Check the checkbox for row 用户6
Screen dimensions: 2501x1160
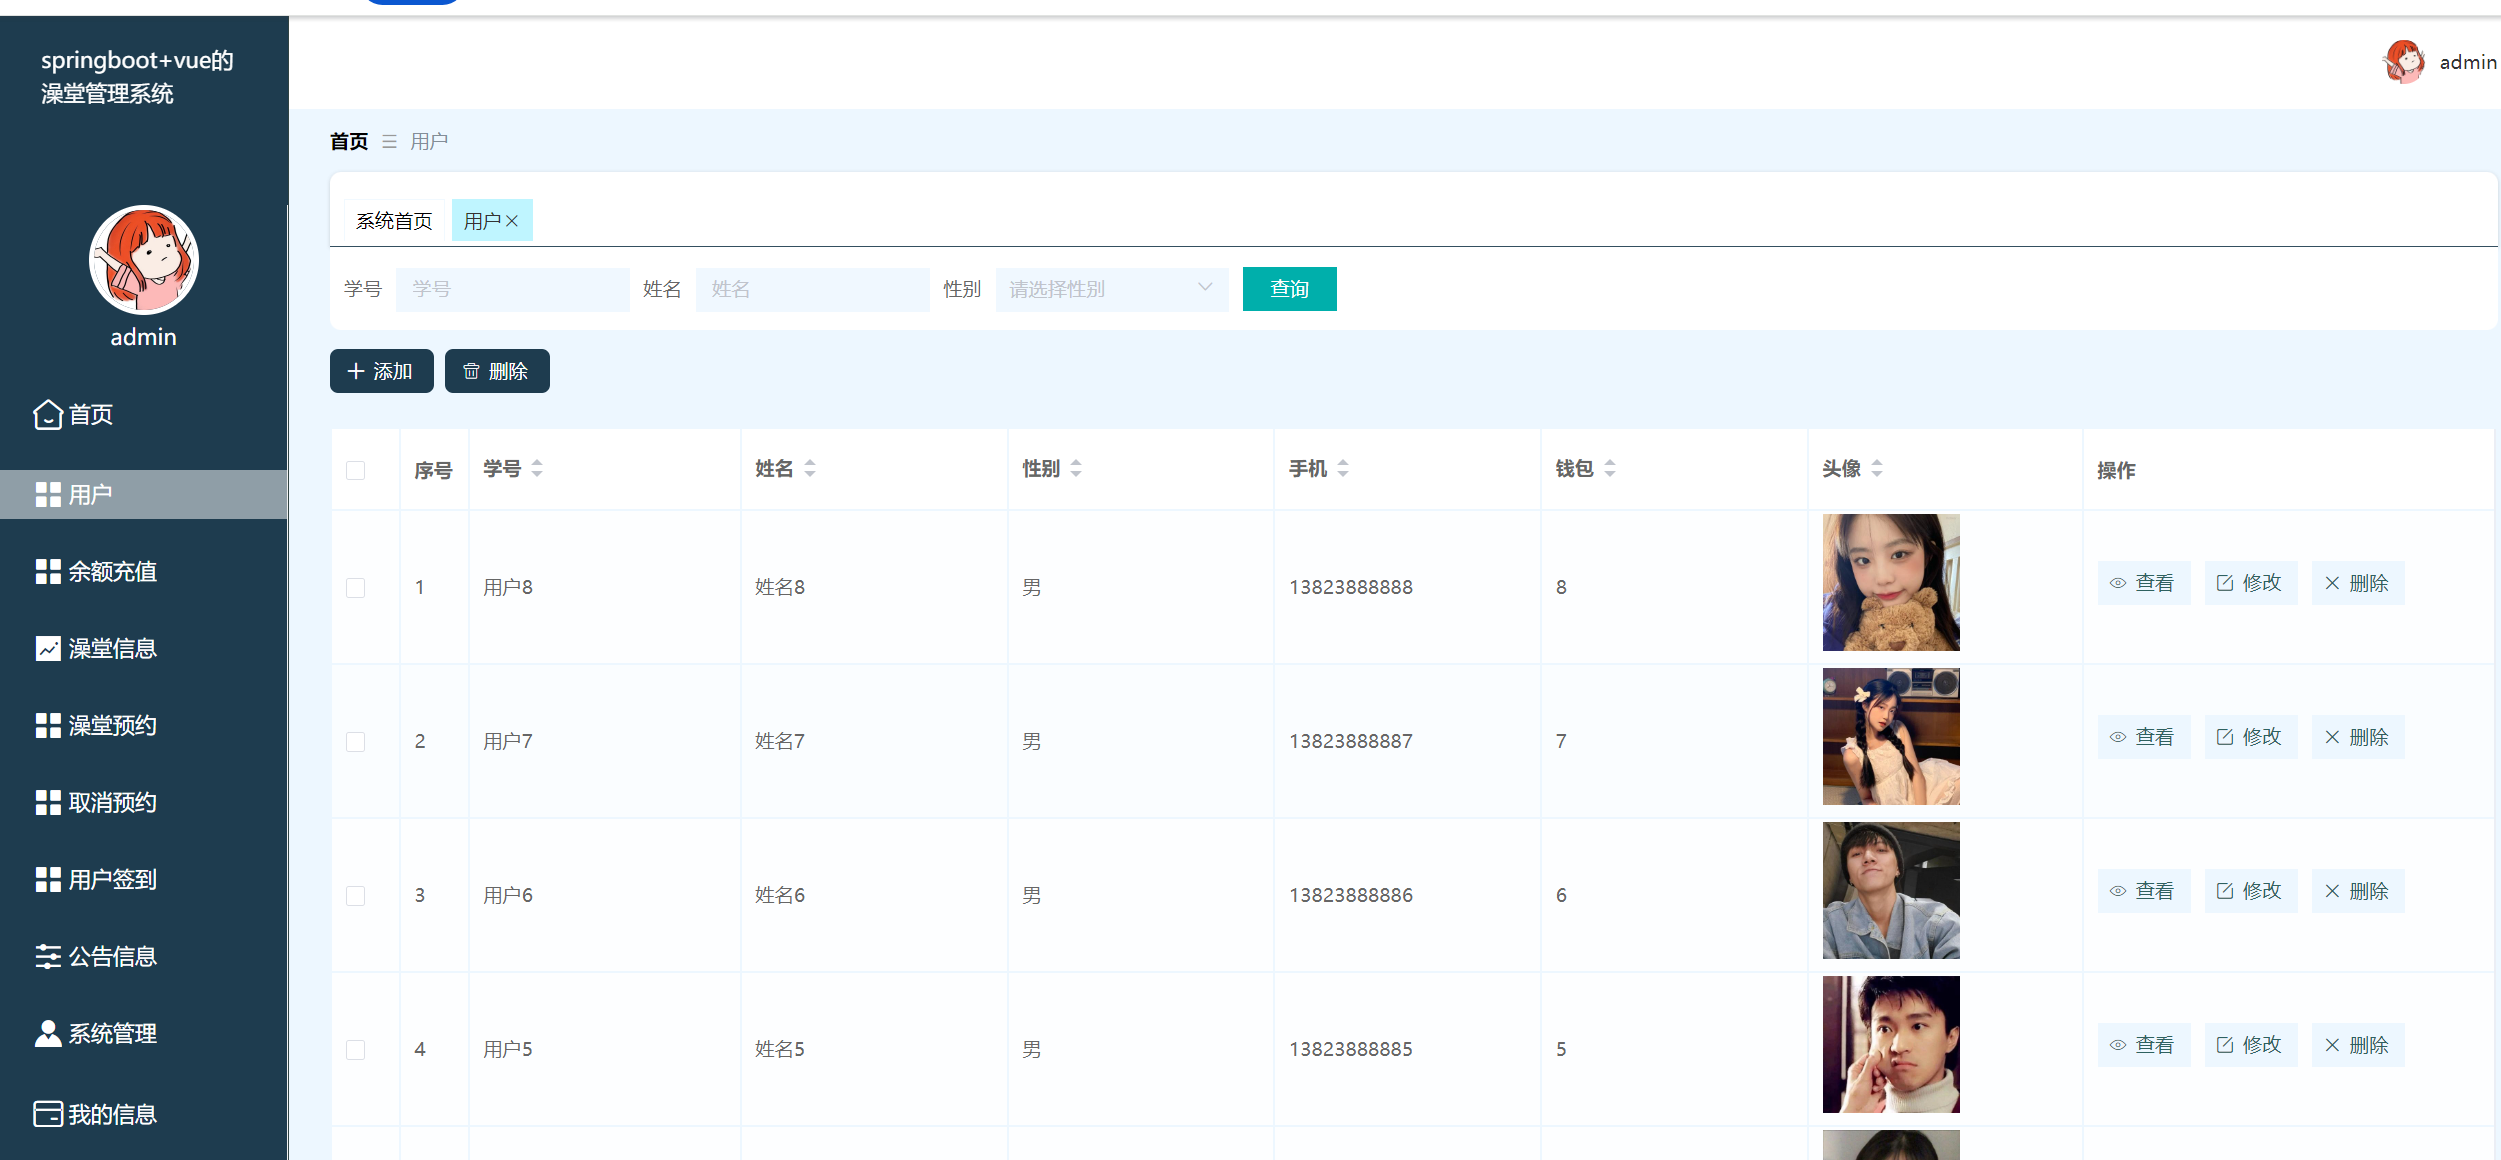point(355,895)
